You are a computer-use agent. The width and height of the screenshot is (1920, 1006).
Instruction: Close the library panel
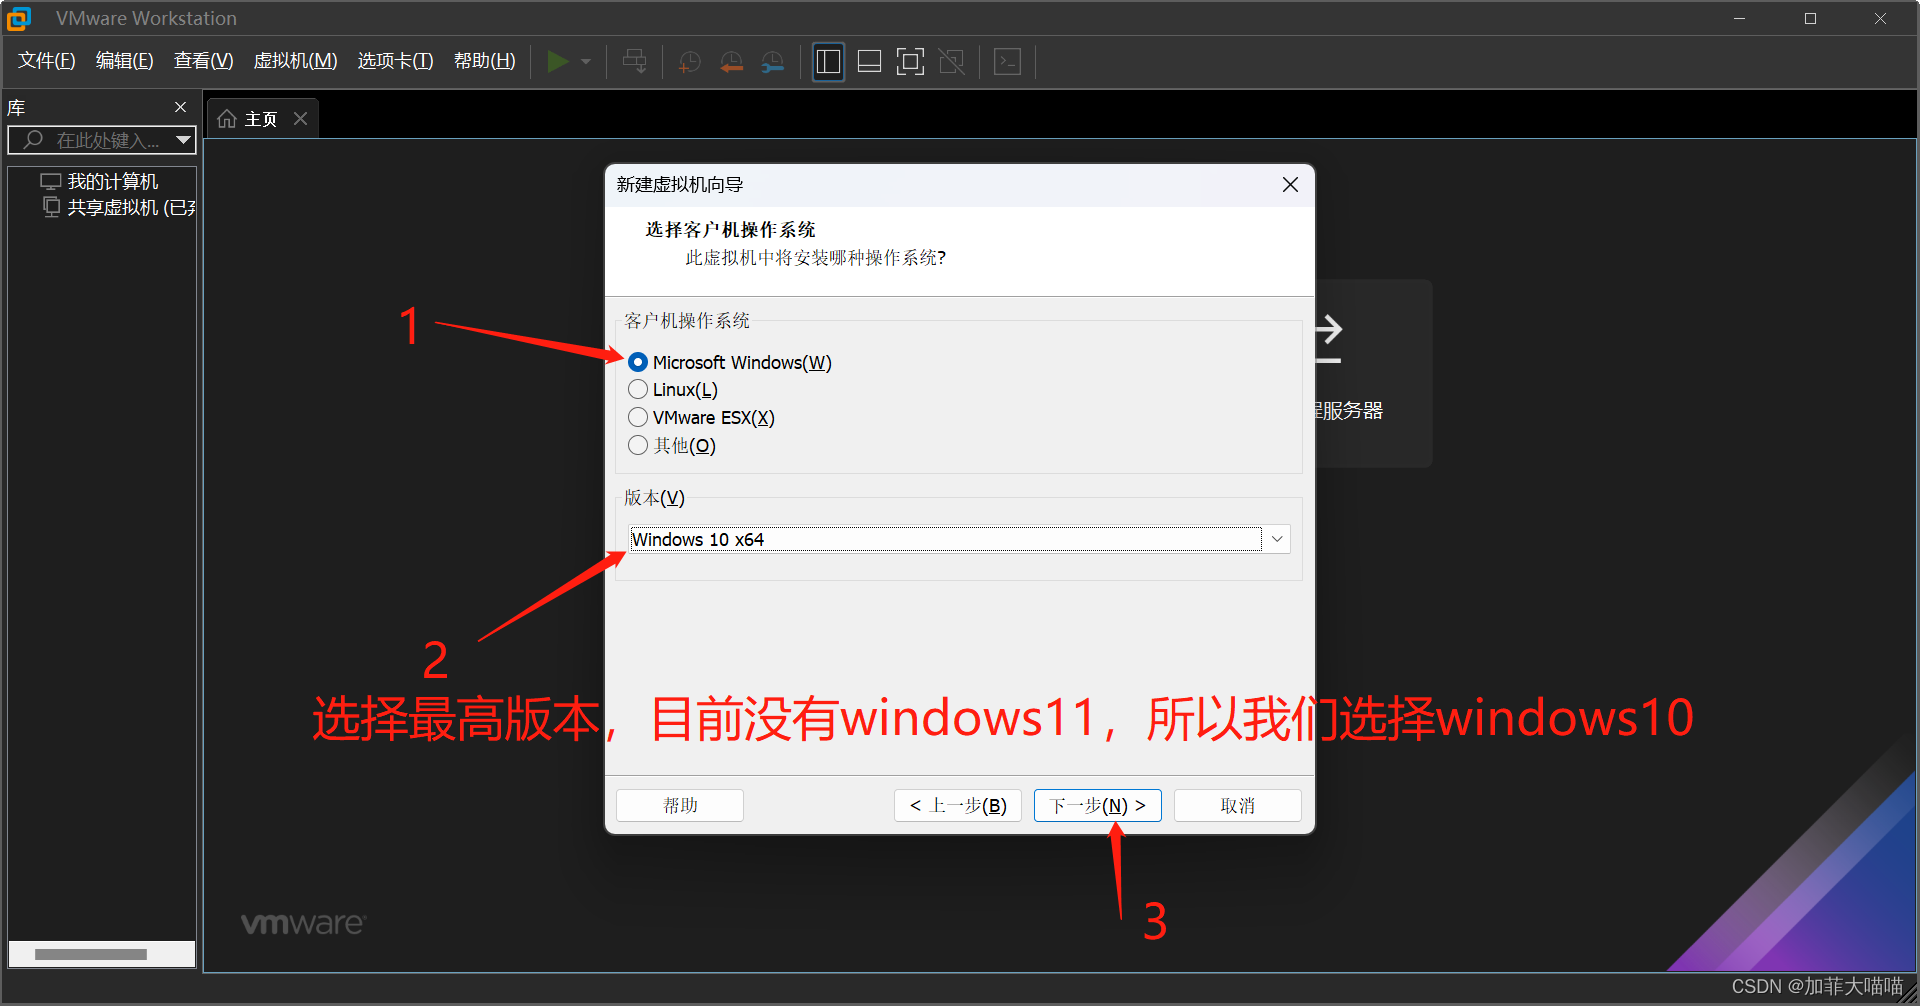point(180,107)
